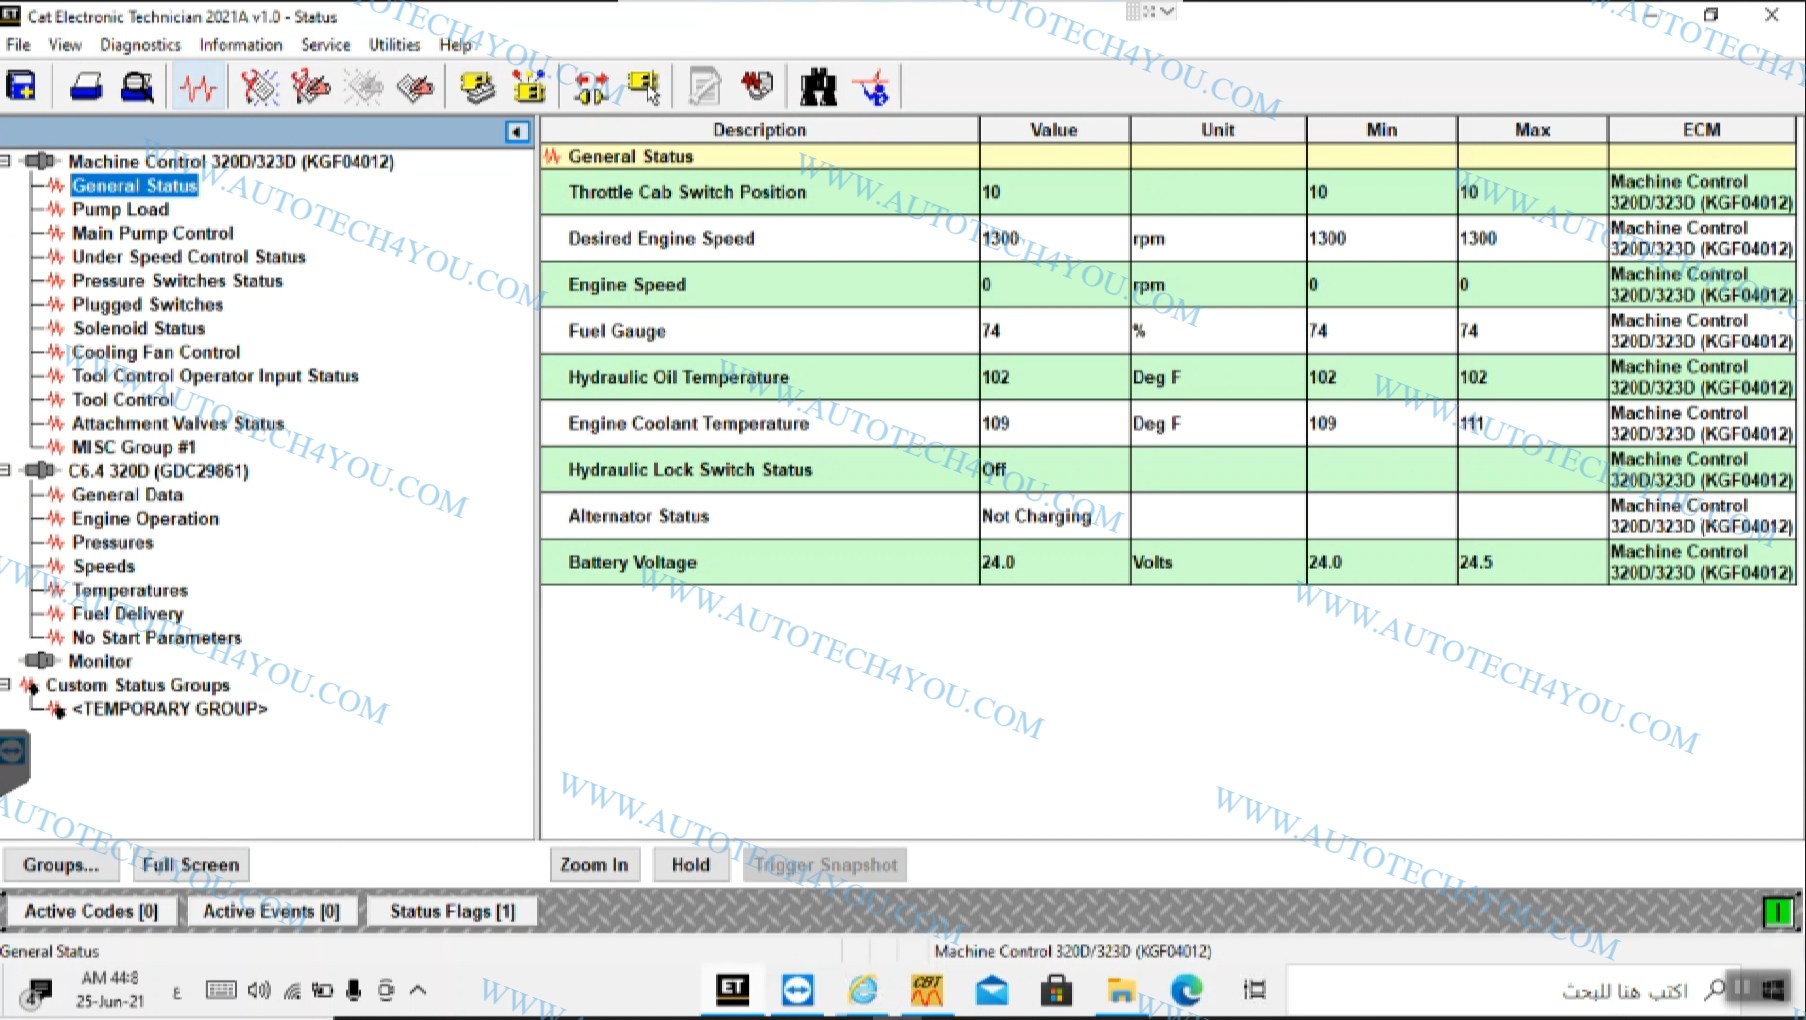This screenshot has height=1020, width=1806.
Task: Open TeamViewer from the Windows taskbar
Action: pyautogui.click(x=797, y=990)
